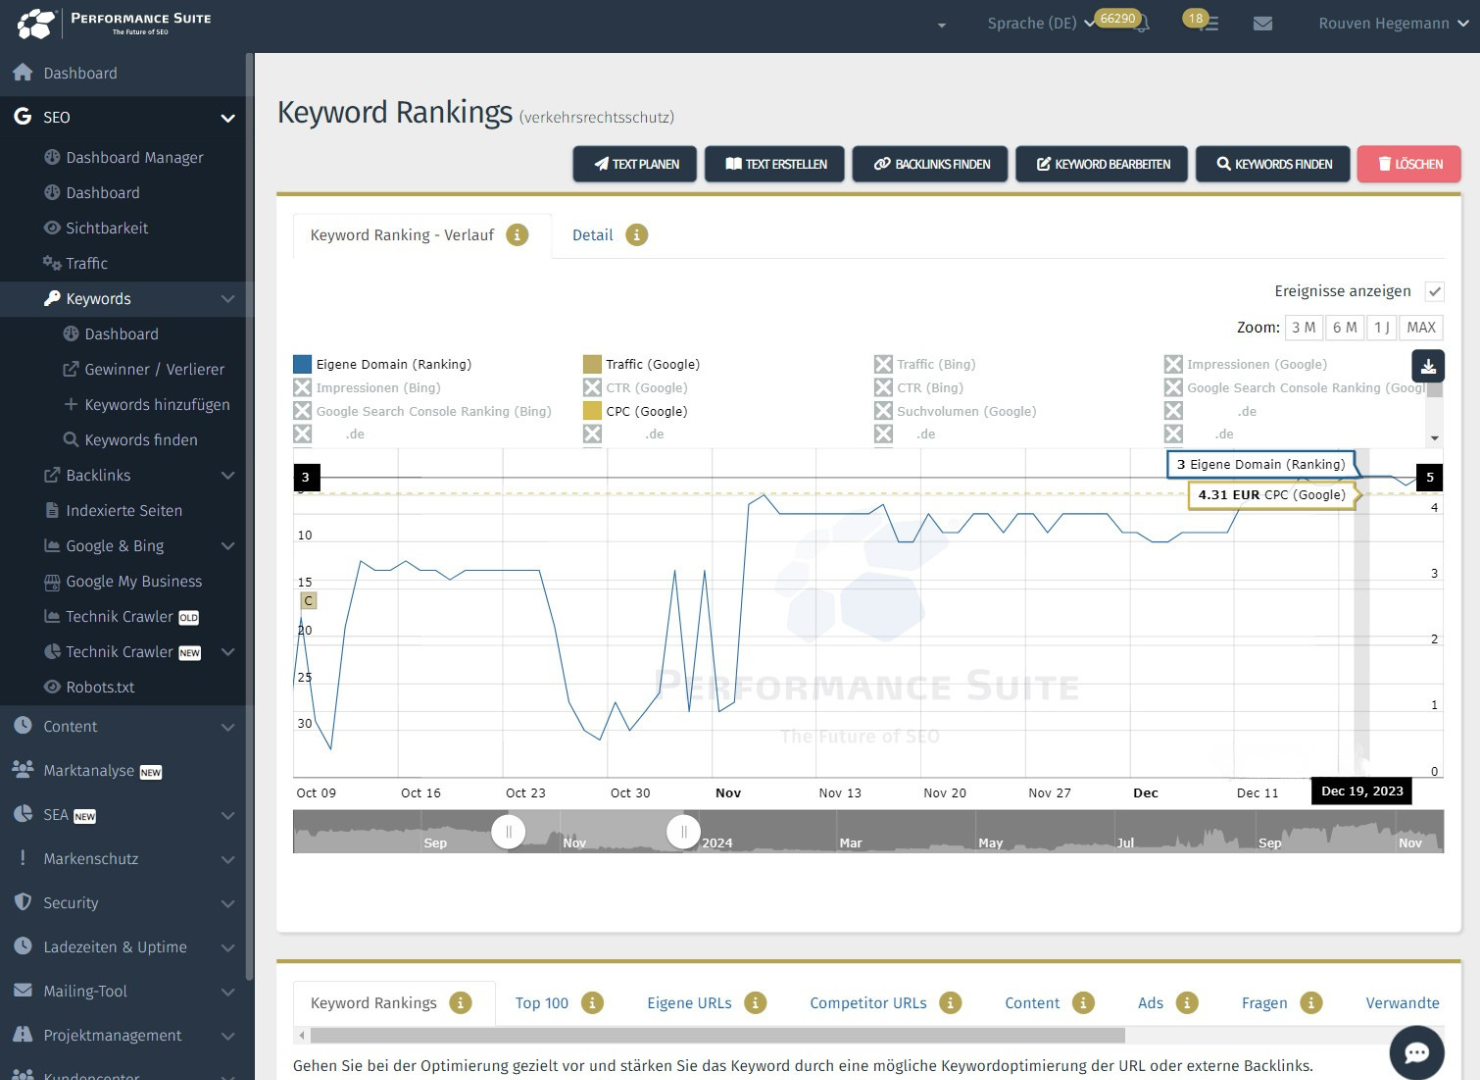Click the Keywords Finden button

[1273, 164]
